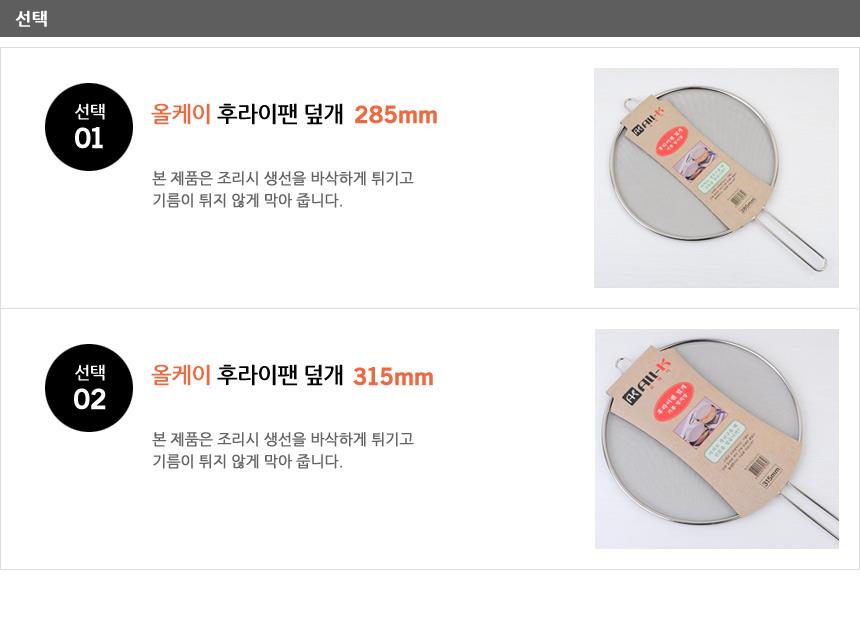Click the black 선택 01 circle badge
This screenshot has height=635, width=860.
click(89, 127)
